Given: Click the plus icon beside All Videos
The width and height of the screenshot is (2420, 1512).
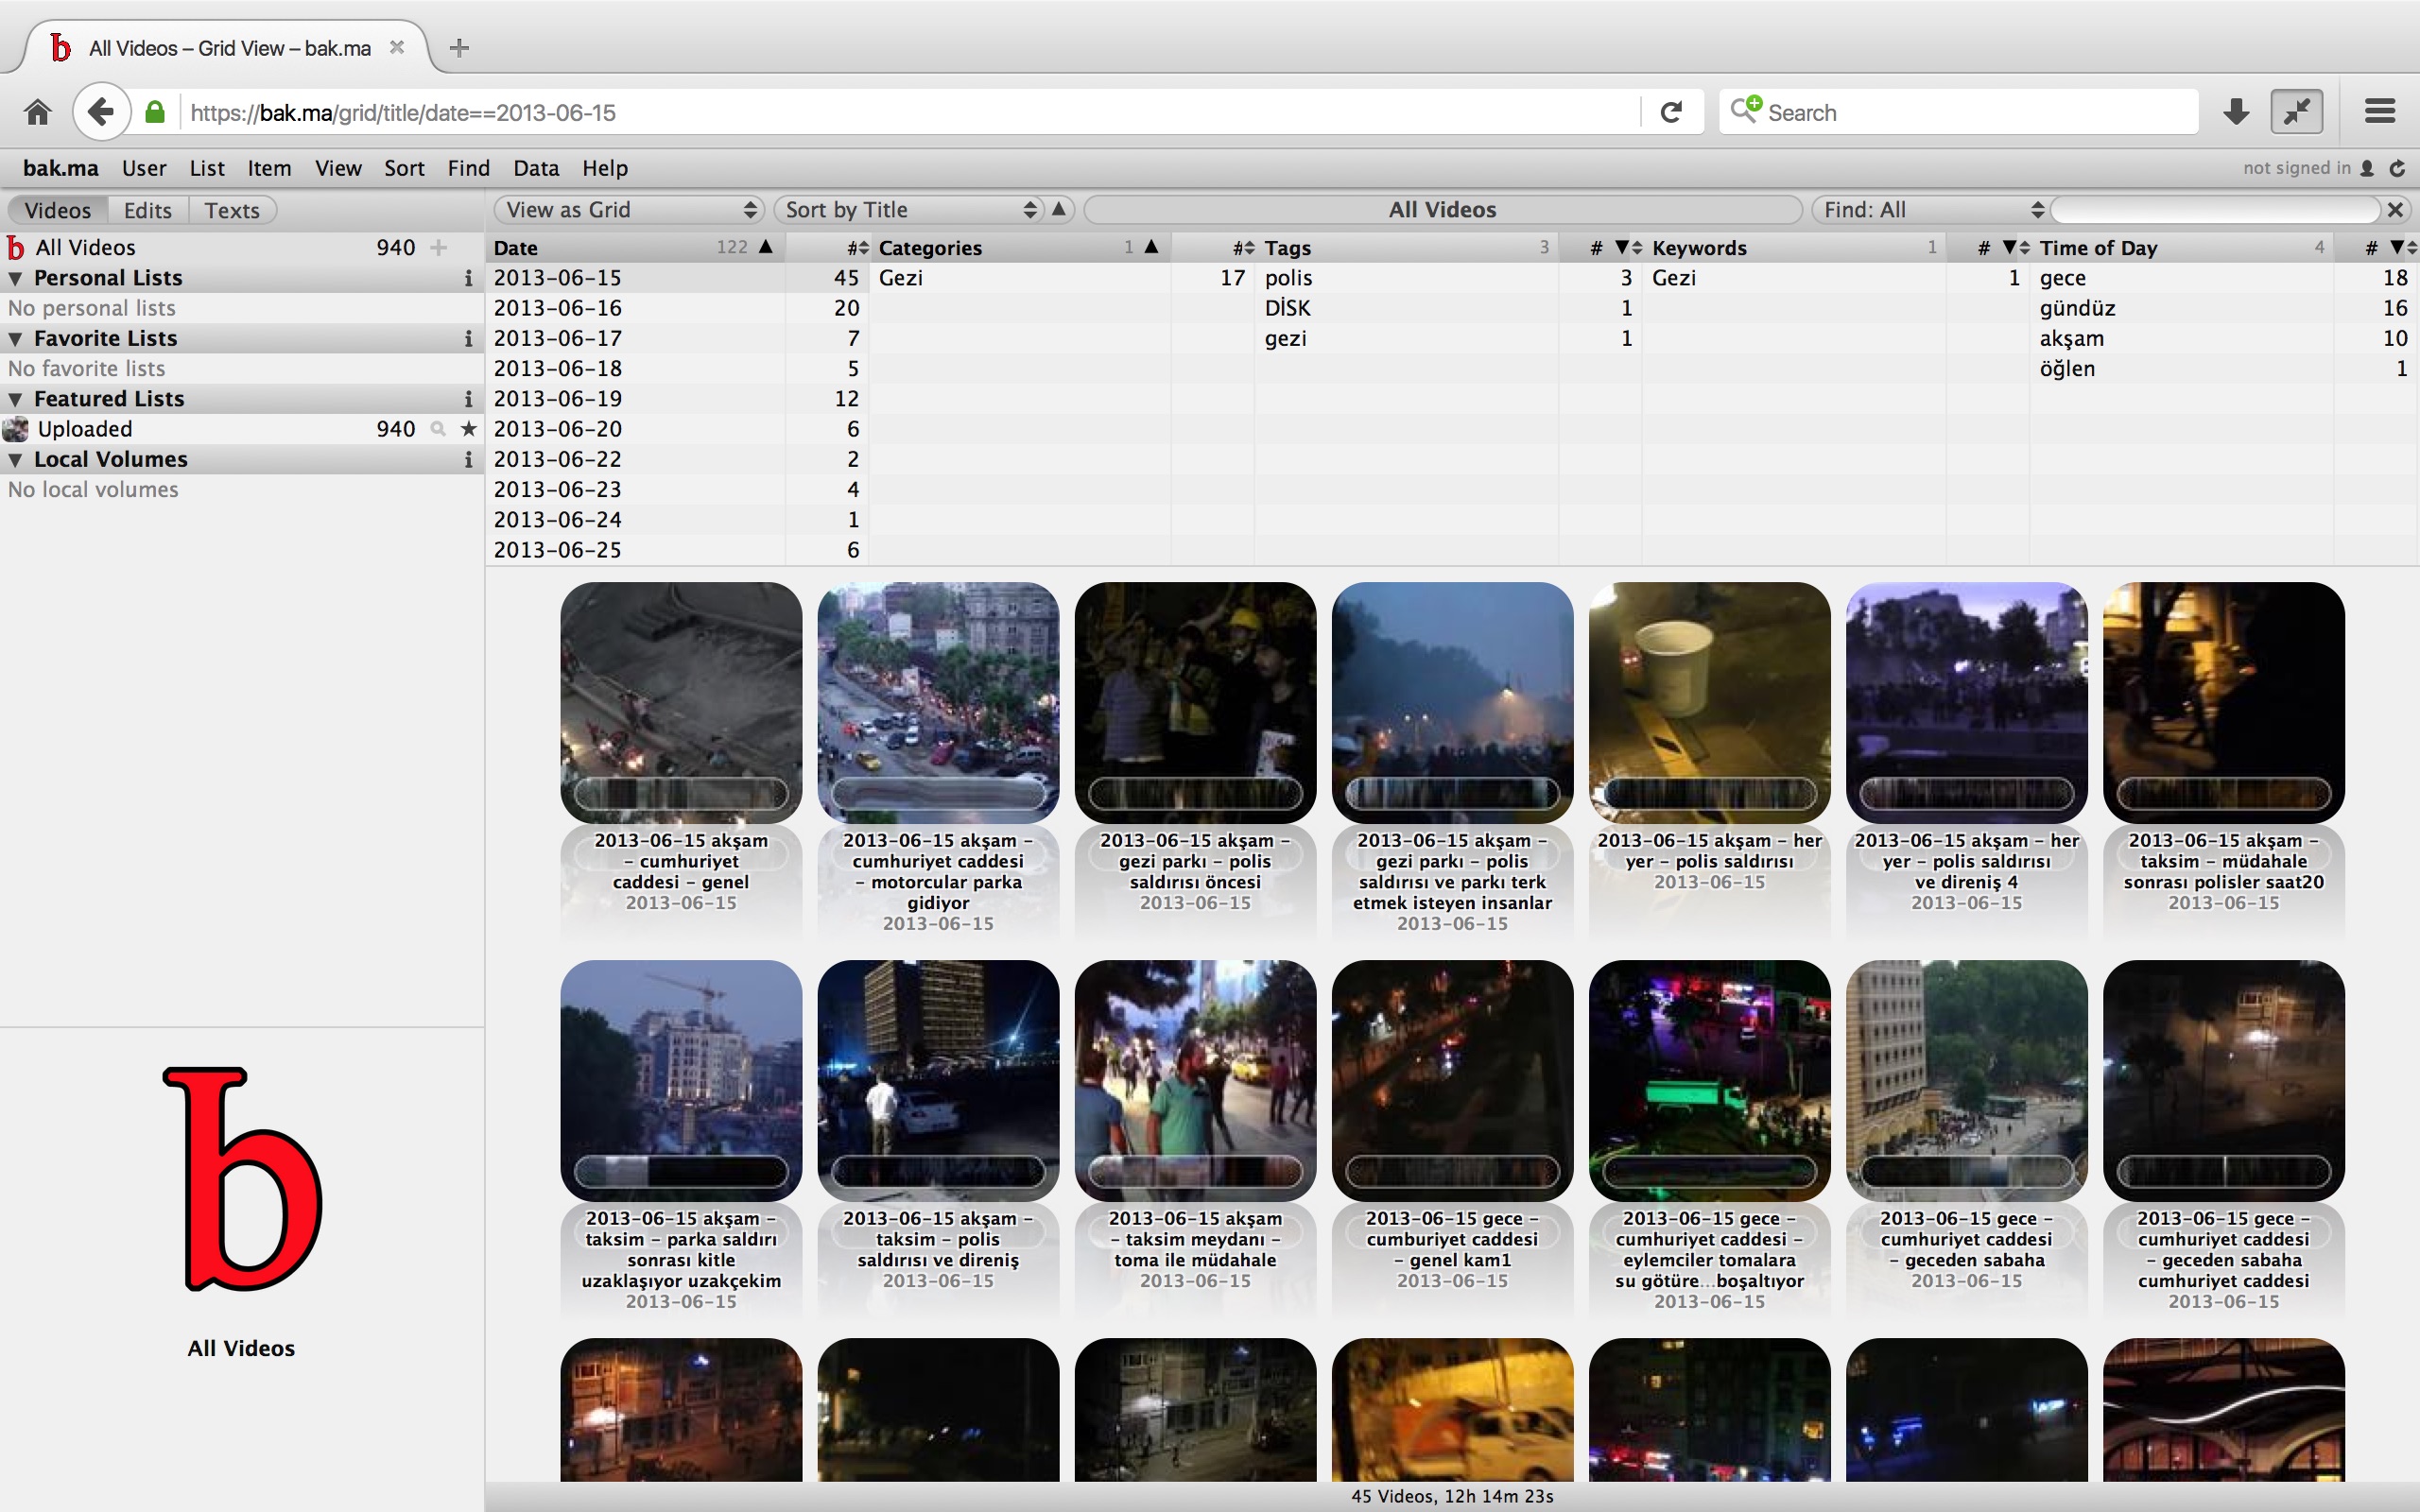Looking at the screenshot, I should pos(438,247).
